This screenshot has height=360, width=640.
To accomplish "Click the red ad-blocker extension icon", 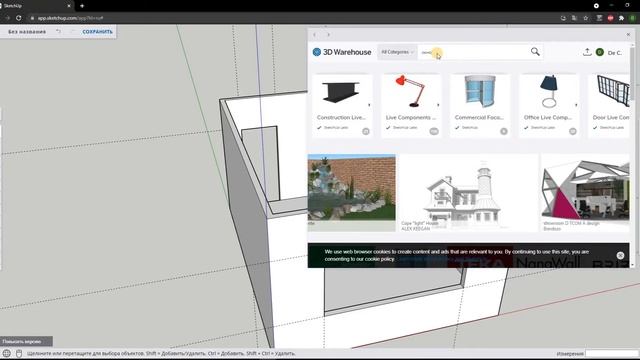I will [x=610, y=18].
